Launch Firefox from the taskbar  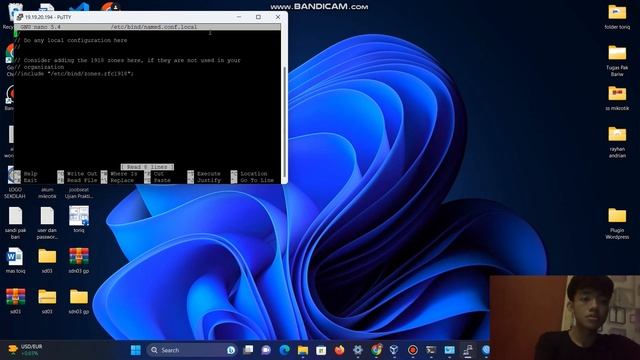339,350
